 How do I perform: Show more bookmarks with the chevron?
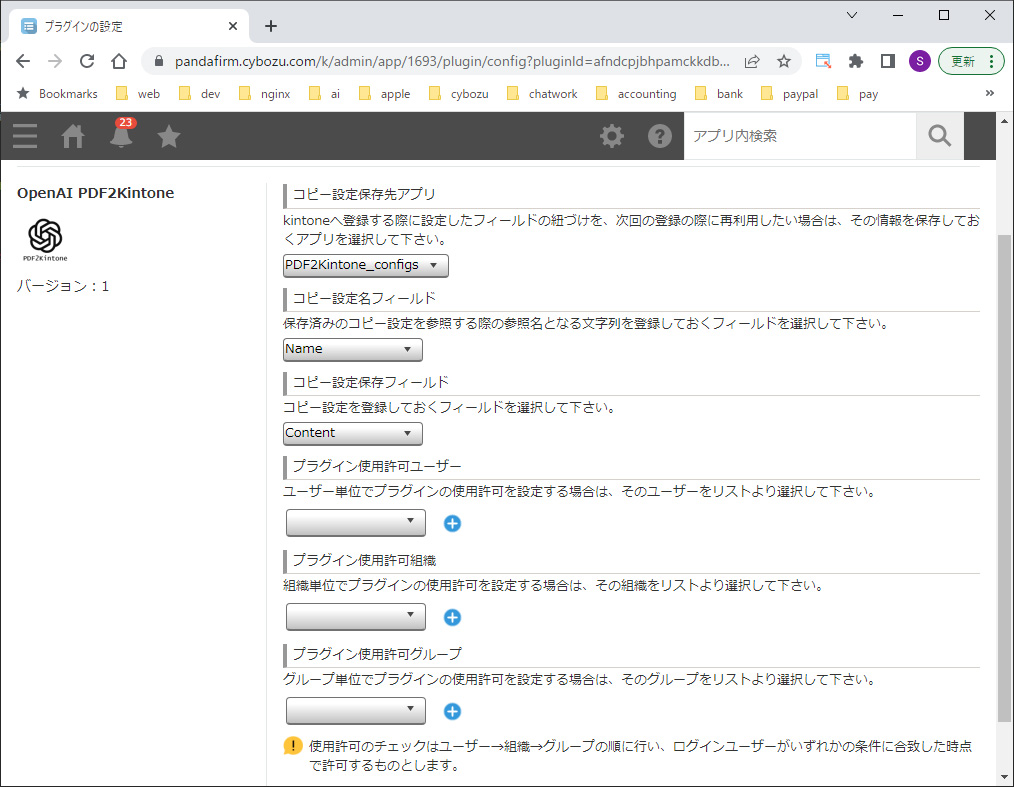[x=989, y=93]
